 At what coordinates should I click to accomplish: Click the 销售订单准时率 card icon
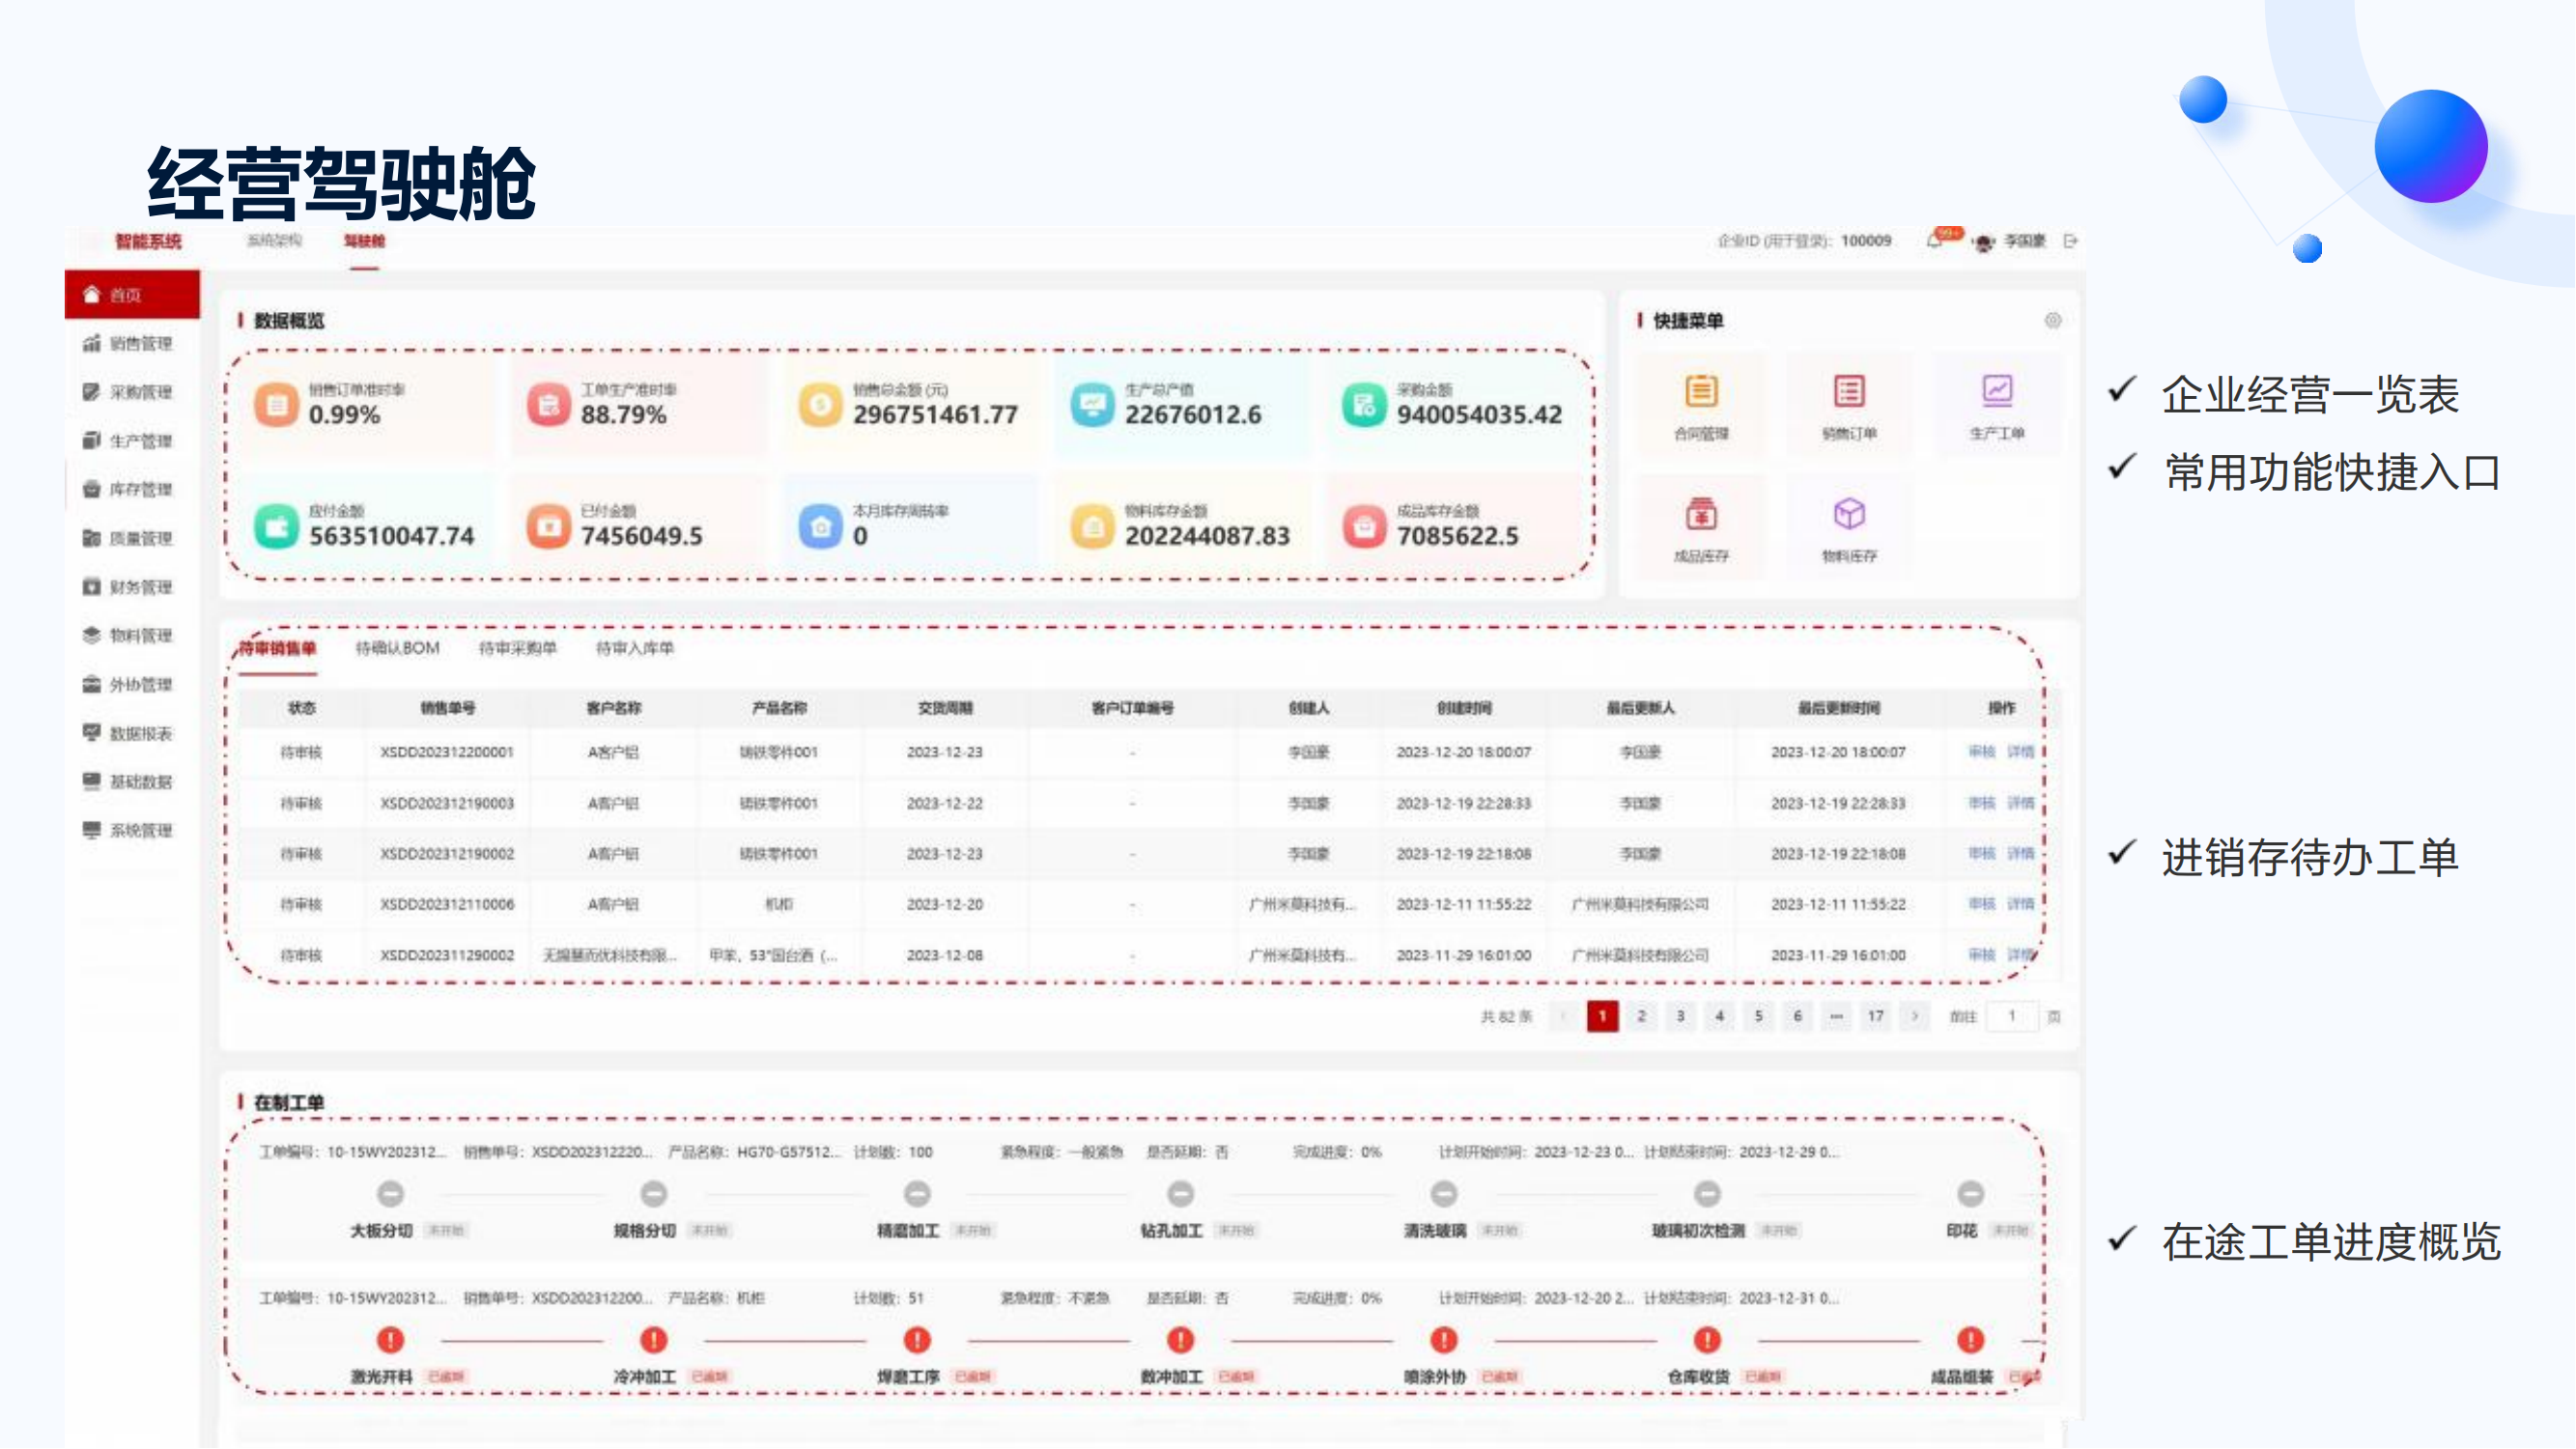(x=276, y=405)
